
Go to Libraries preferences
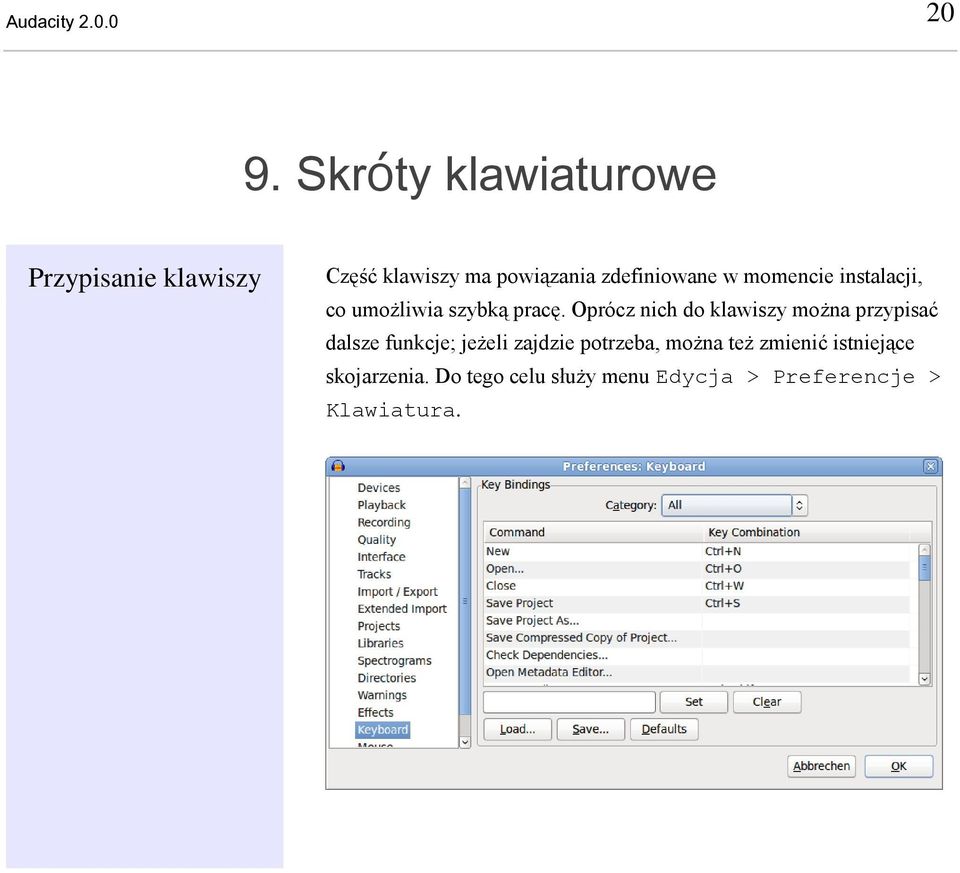point(380,643)
